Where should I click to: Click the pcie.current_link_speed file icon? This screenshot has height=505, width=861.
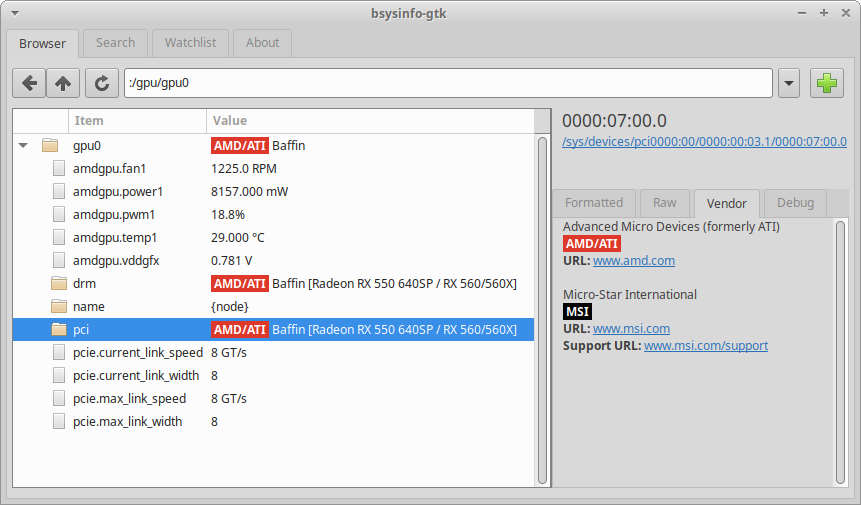tap(59, 352)
